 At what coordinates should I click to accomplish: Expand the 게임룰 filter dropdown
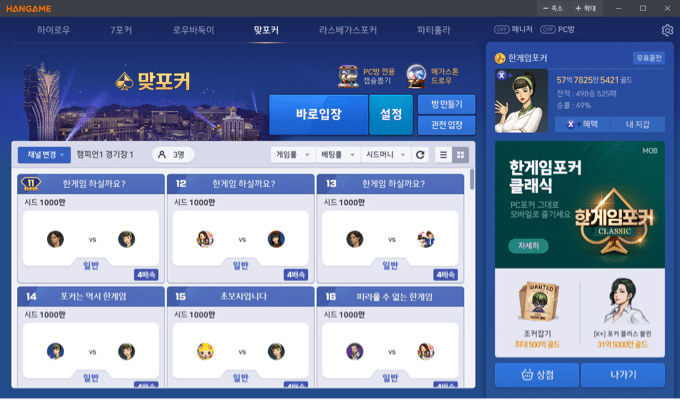click(x=293, y=155)
